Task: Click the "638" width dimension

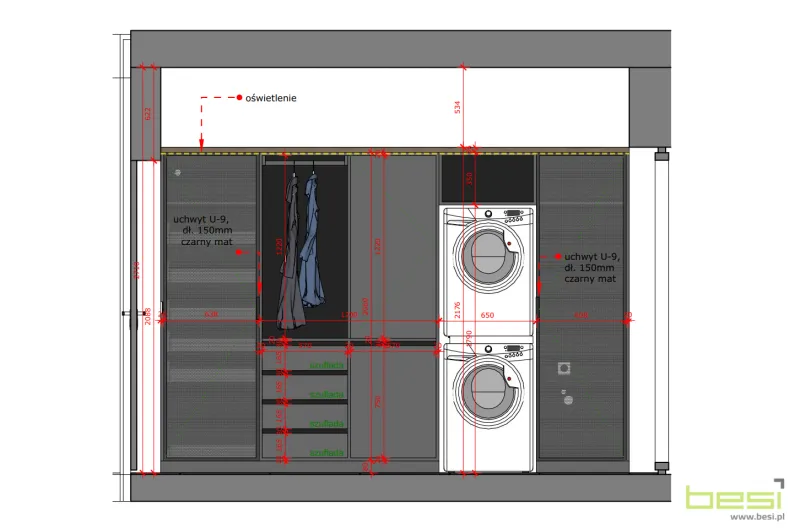Action: tap(211, 314)
